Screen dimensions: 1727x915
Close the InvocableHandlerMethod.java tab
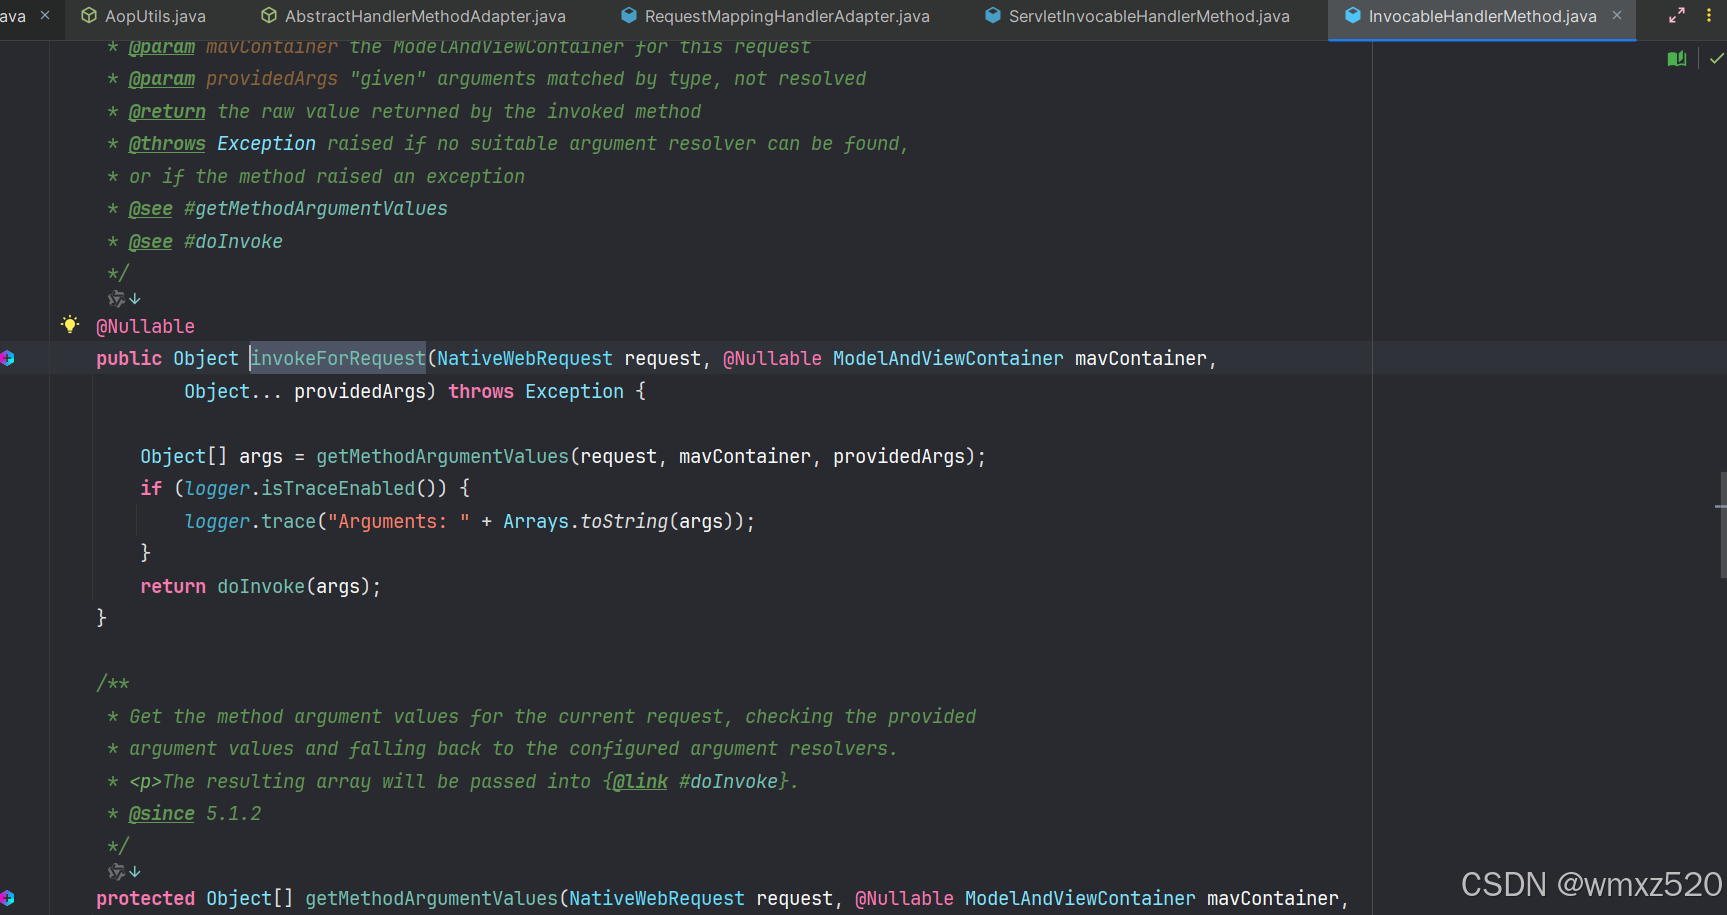pyautogui.click(x=1617, y=15)
